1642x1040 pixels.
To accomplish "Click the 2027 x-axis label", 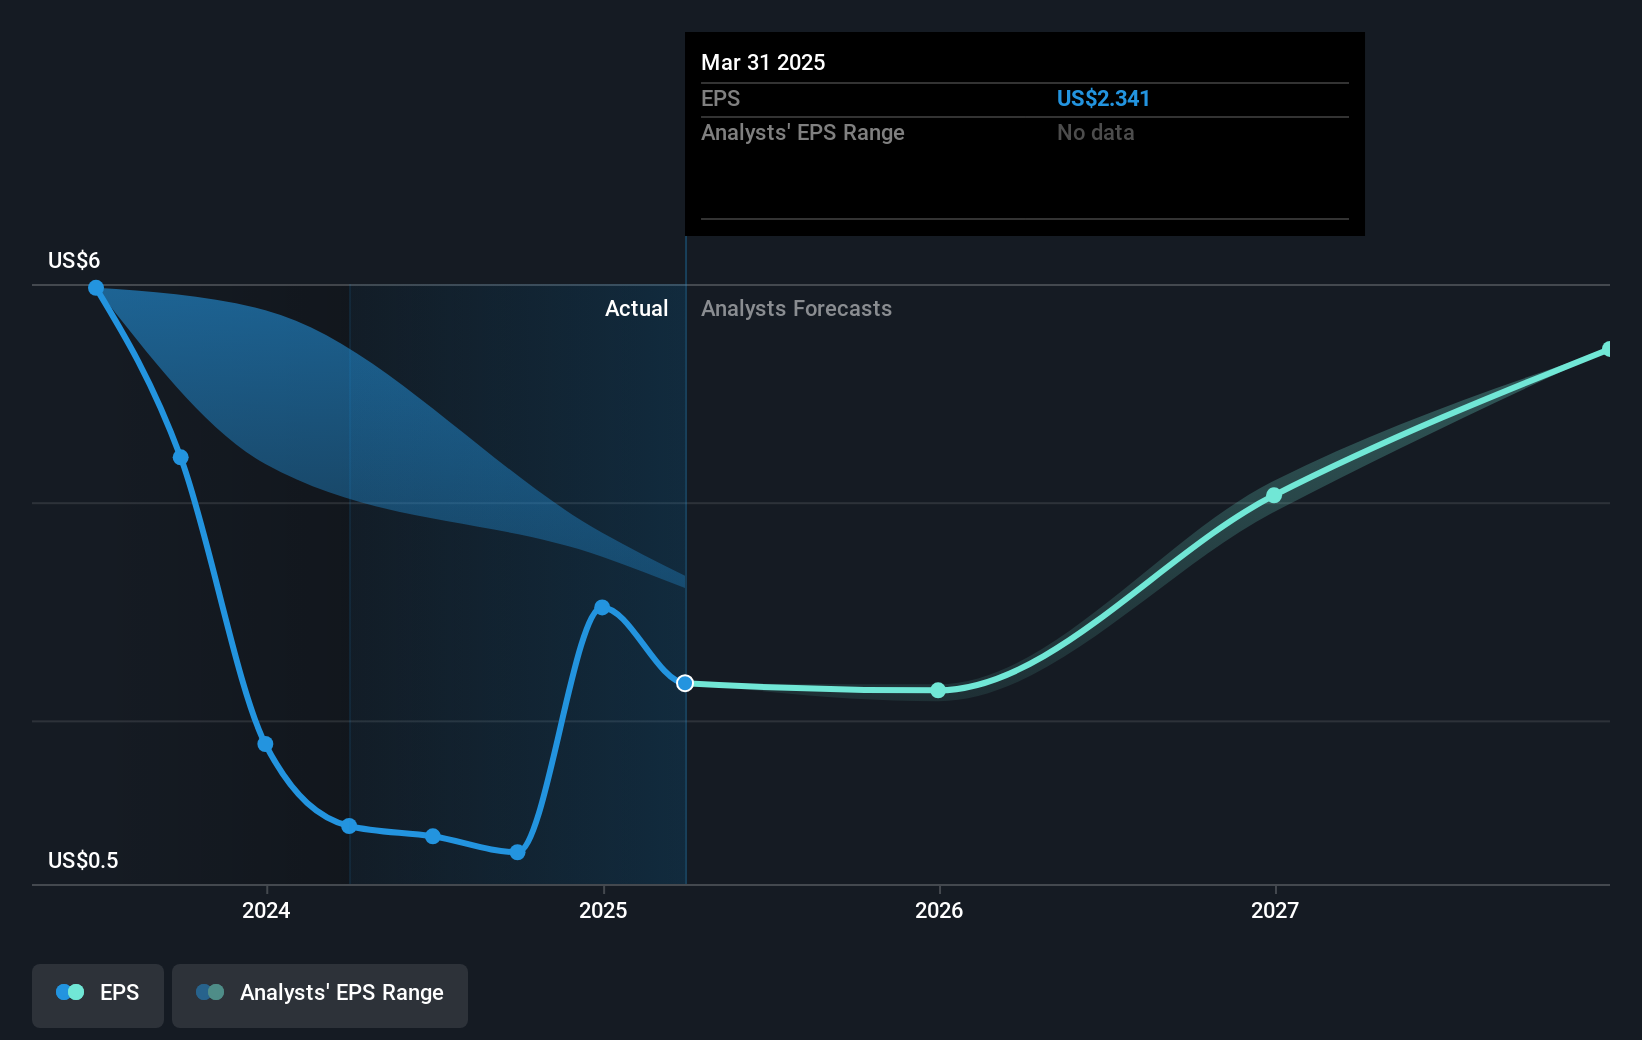I will coord(1275,910).
